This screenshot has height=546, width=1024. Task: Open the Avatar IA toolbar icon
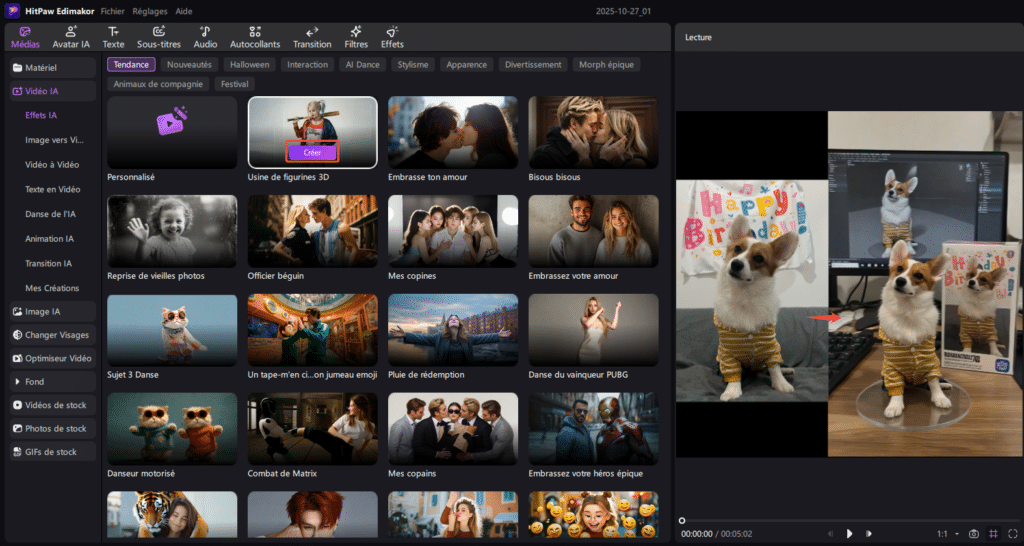pos(71,32)
